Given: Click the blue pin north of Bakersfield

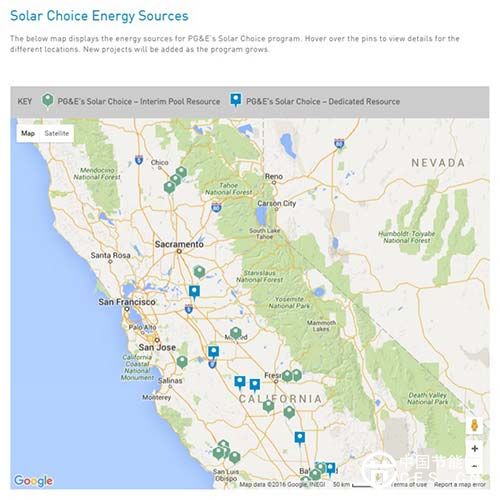Looking at the screenshot, I should point(300,439).
